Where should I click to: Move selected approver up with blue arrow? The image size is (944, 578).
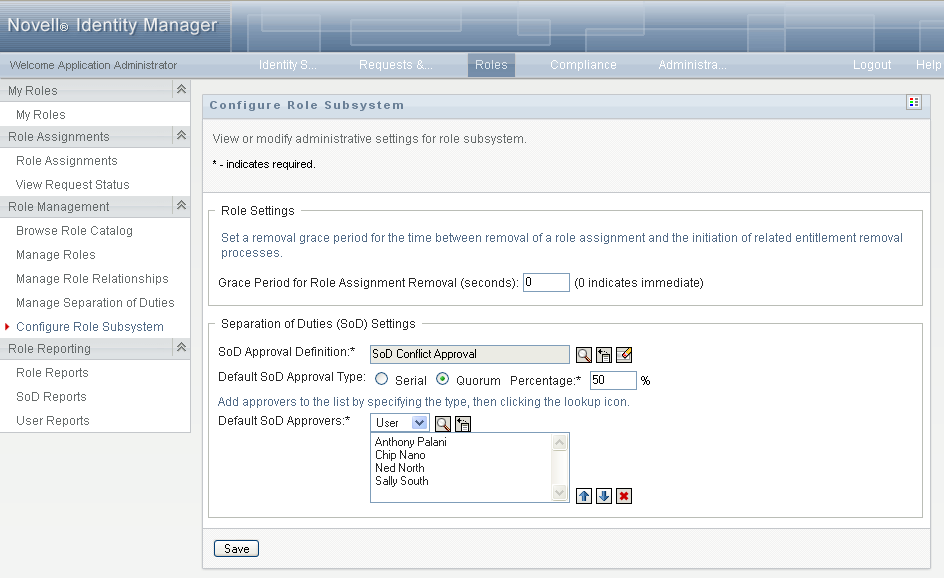[x=584, y=496]
